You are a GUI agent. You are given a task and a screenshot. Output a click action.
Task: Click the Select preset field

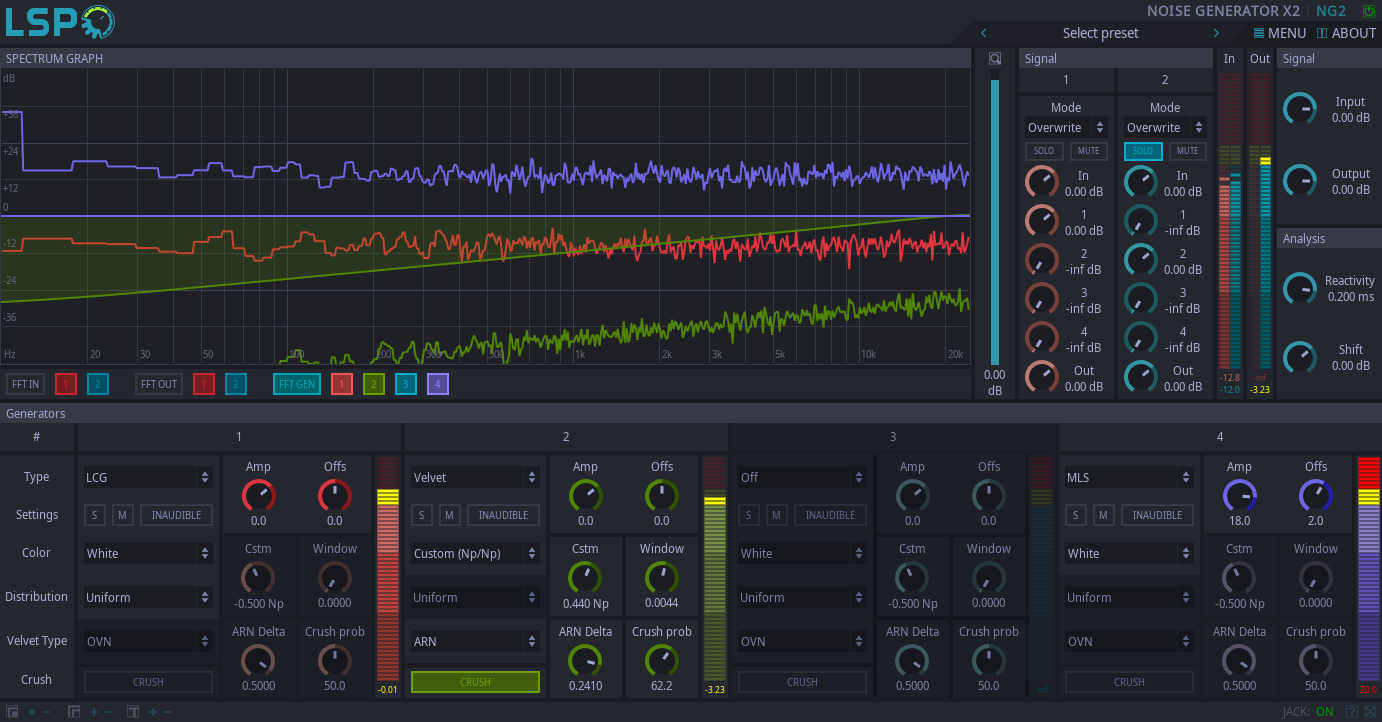(x=1100, y=33)
